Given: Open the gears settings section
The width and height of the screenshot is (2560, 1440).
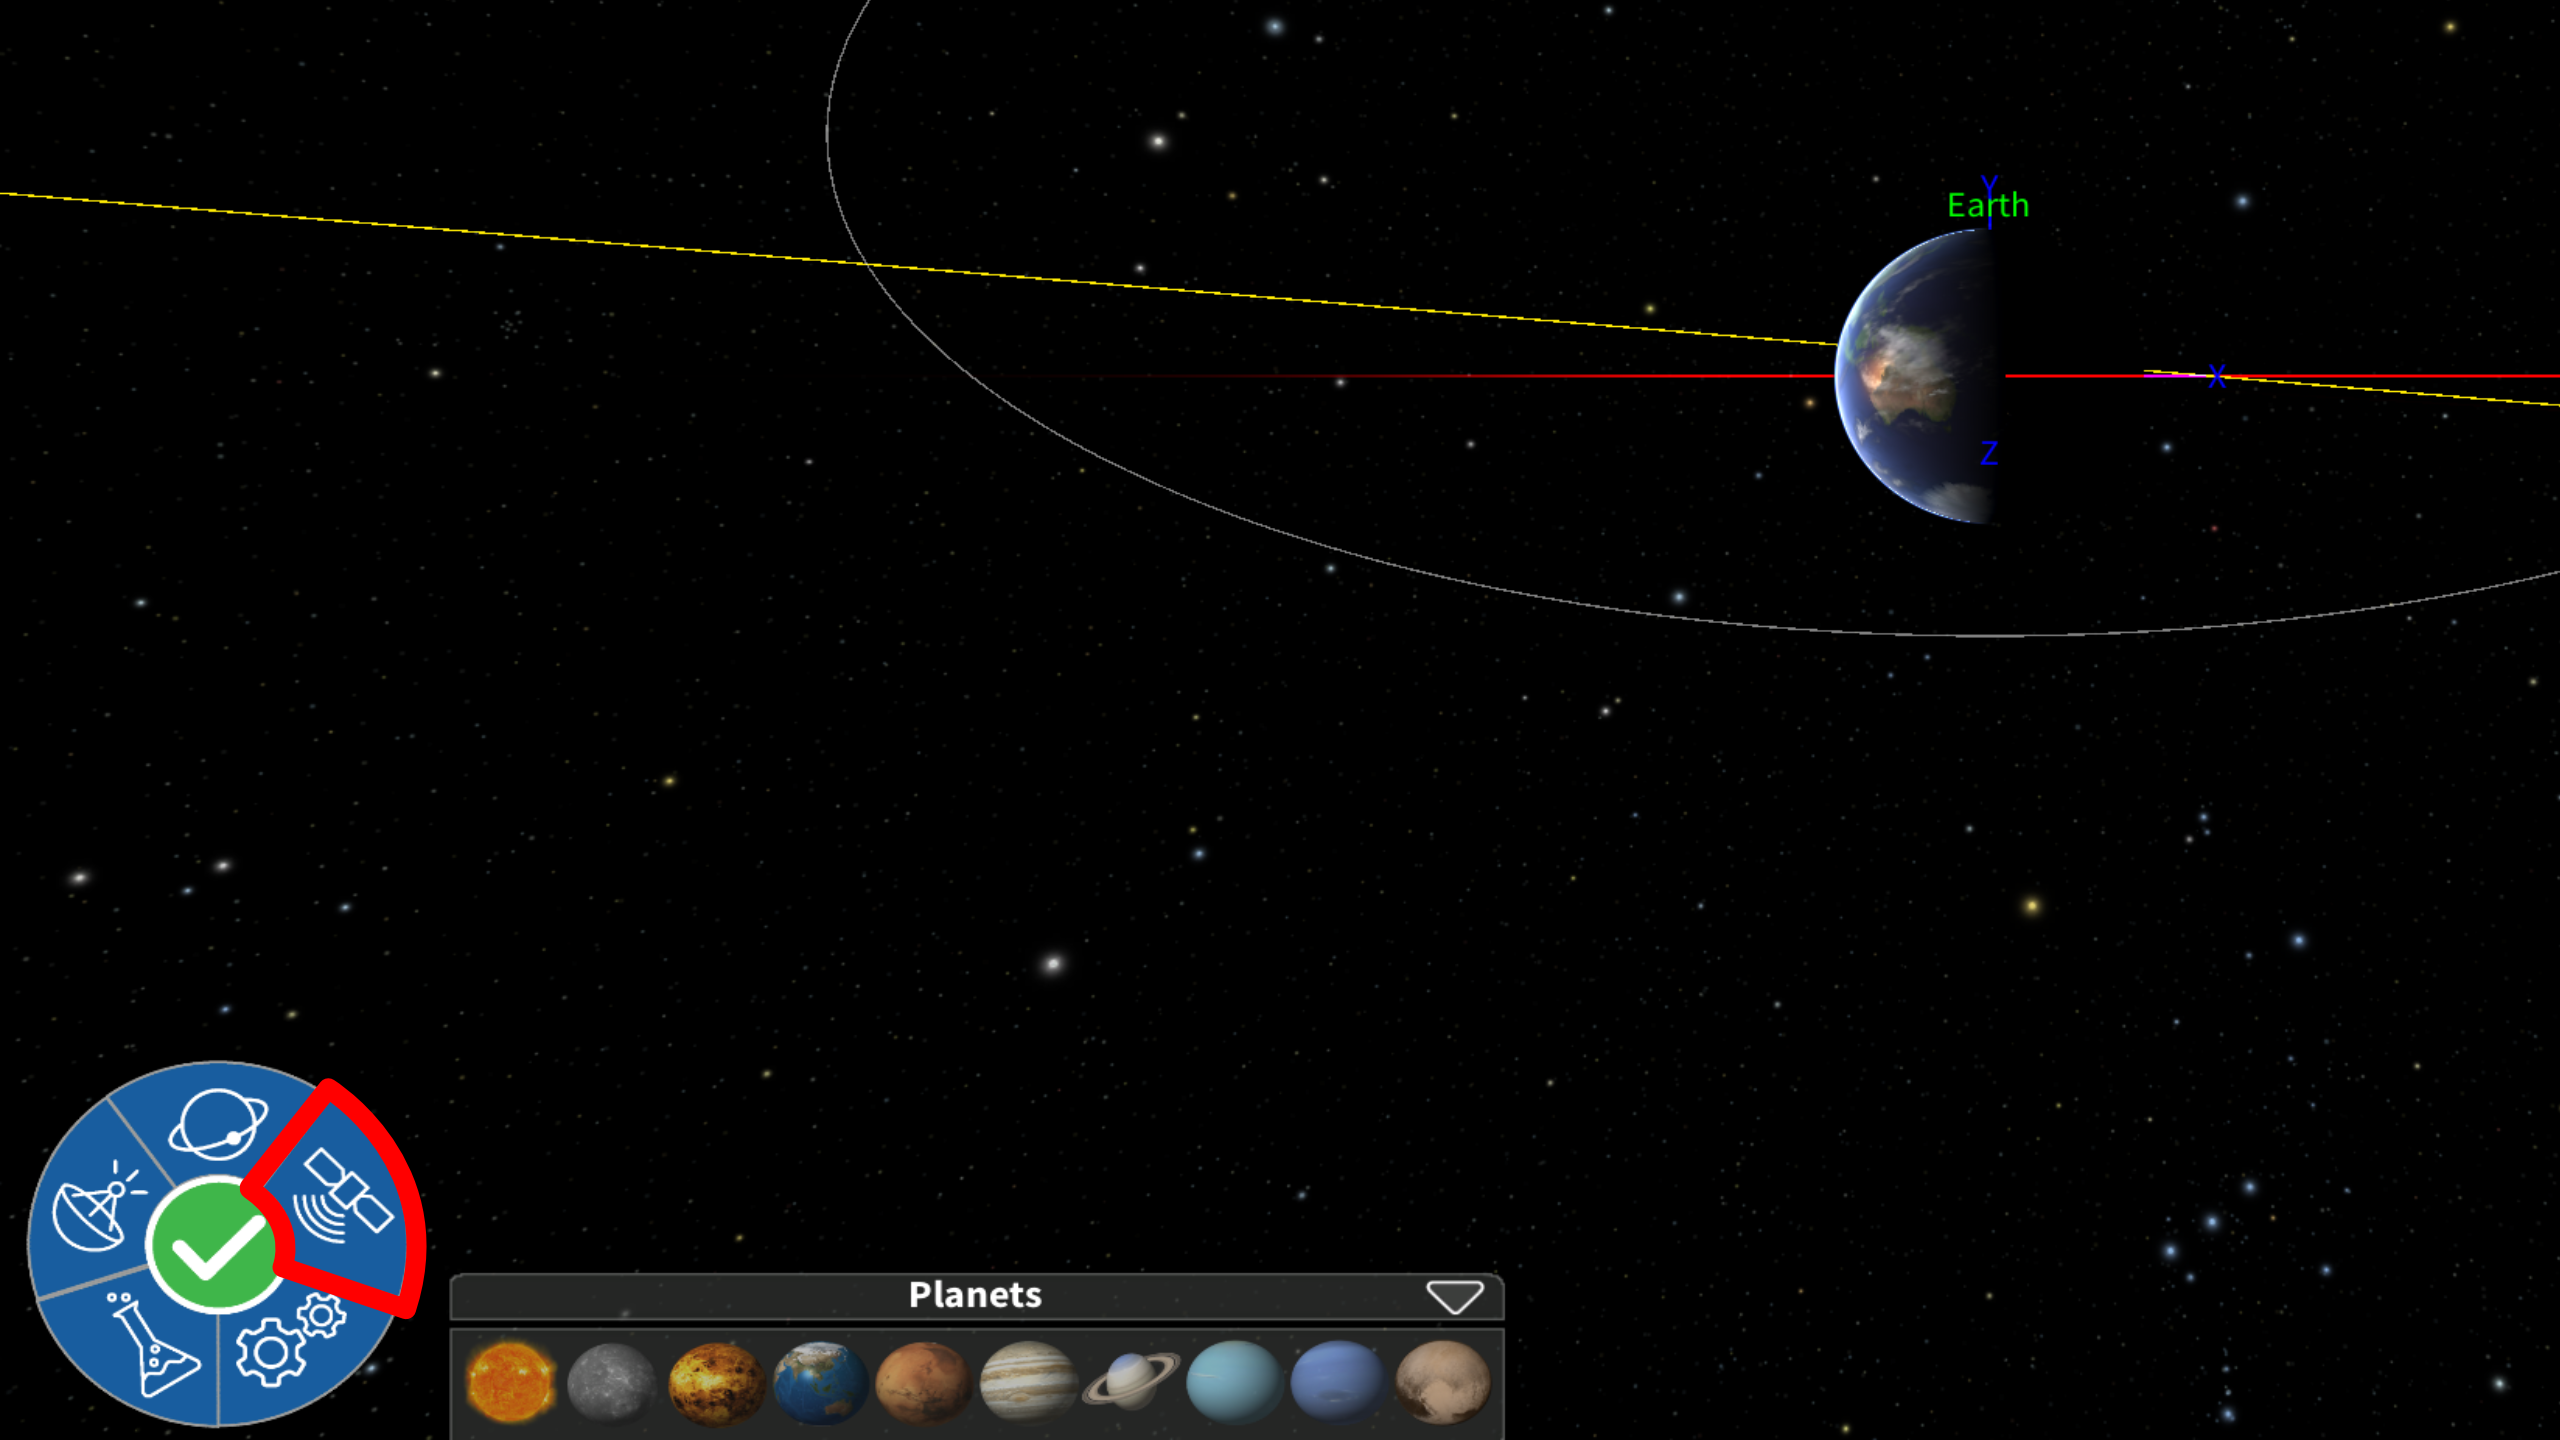Looking at the screenshot, I should 290,1340.
